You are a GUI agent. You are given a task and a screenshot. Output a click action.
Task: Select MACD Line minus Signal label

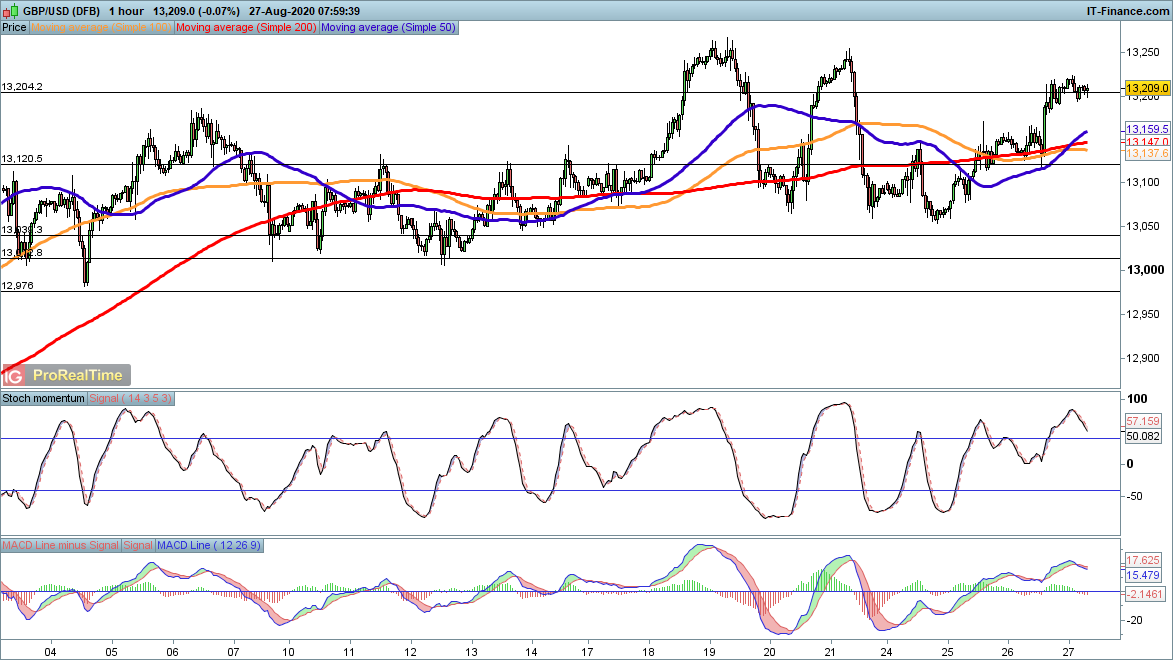tap(61, 546)
